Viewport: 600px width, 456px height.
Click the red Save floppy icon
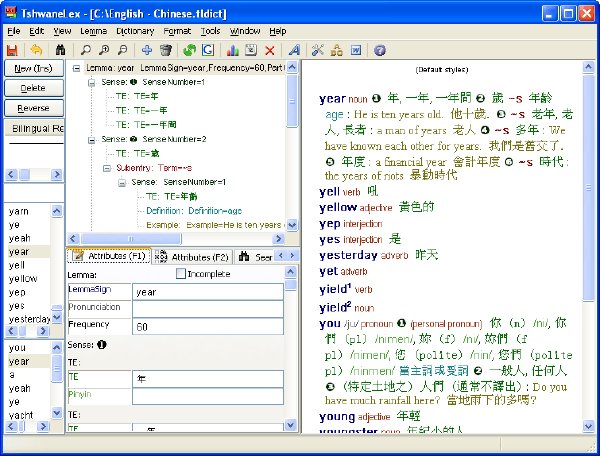12,50
